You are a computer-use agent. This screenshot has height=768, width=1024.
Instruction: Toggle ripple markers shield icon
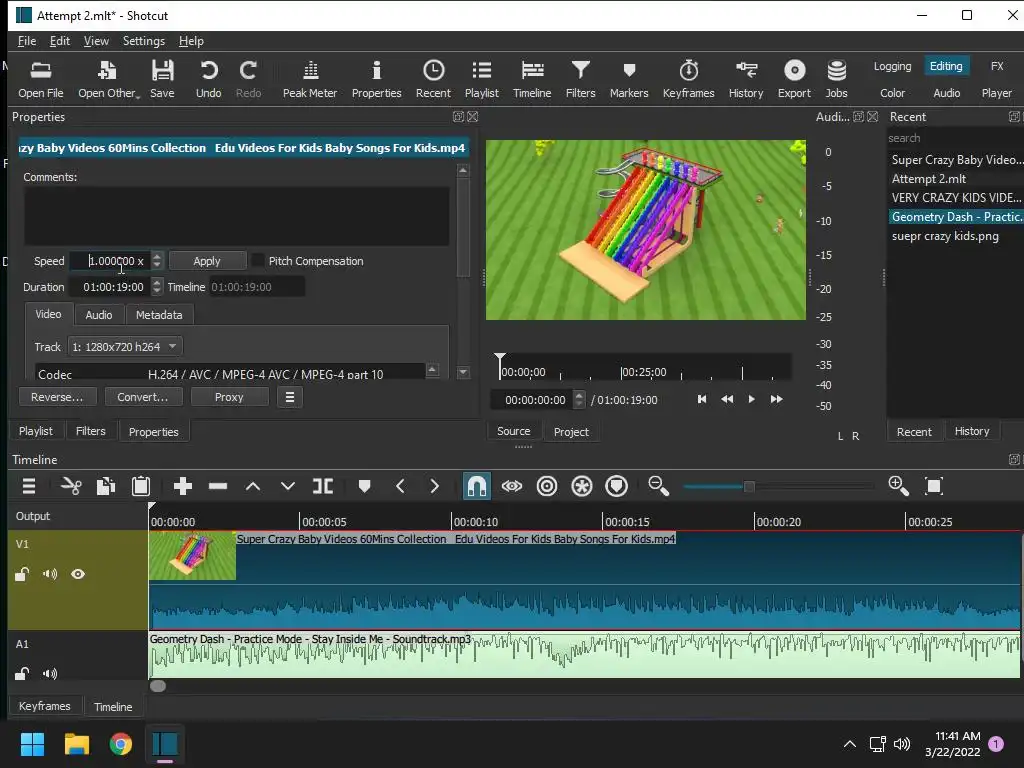pos(616,486)
